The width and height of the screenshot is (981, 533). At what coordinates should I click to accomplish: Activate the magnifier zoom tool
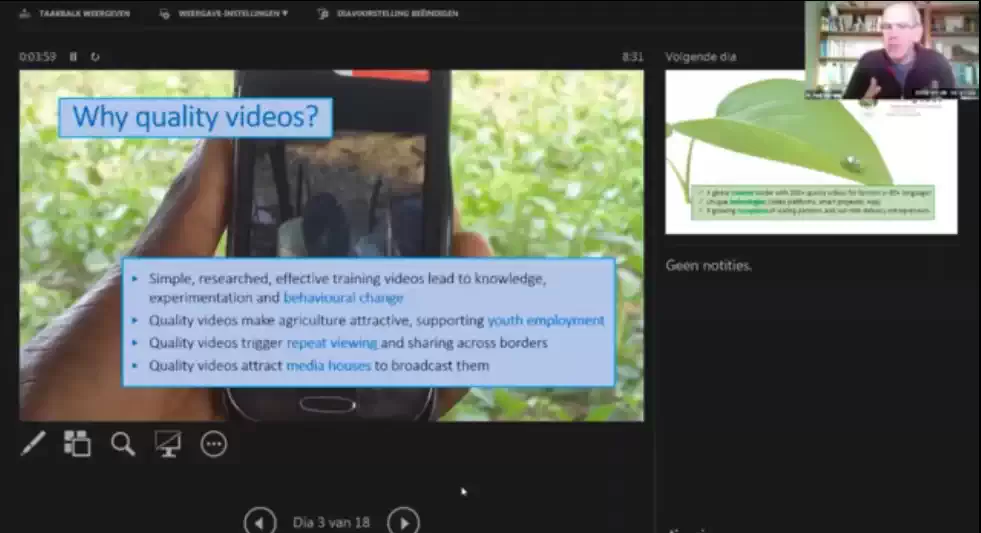[123, 444]
